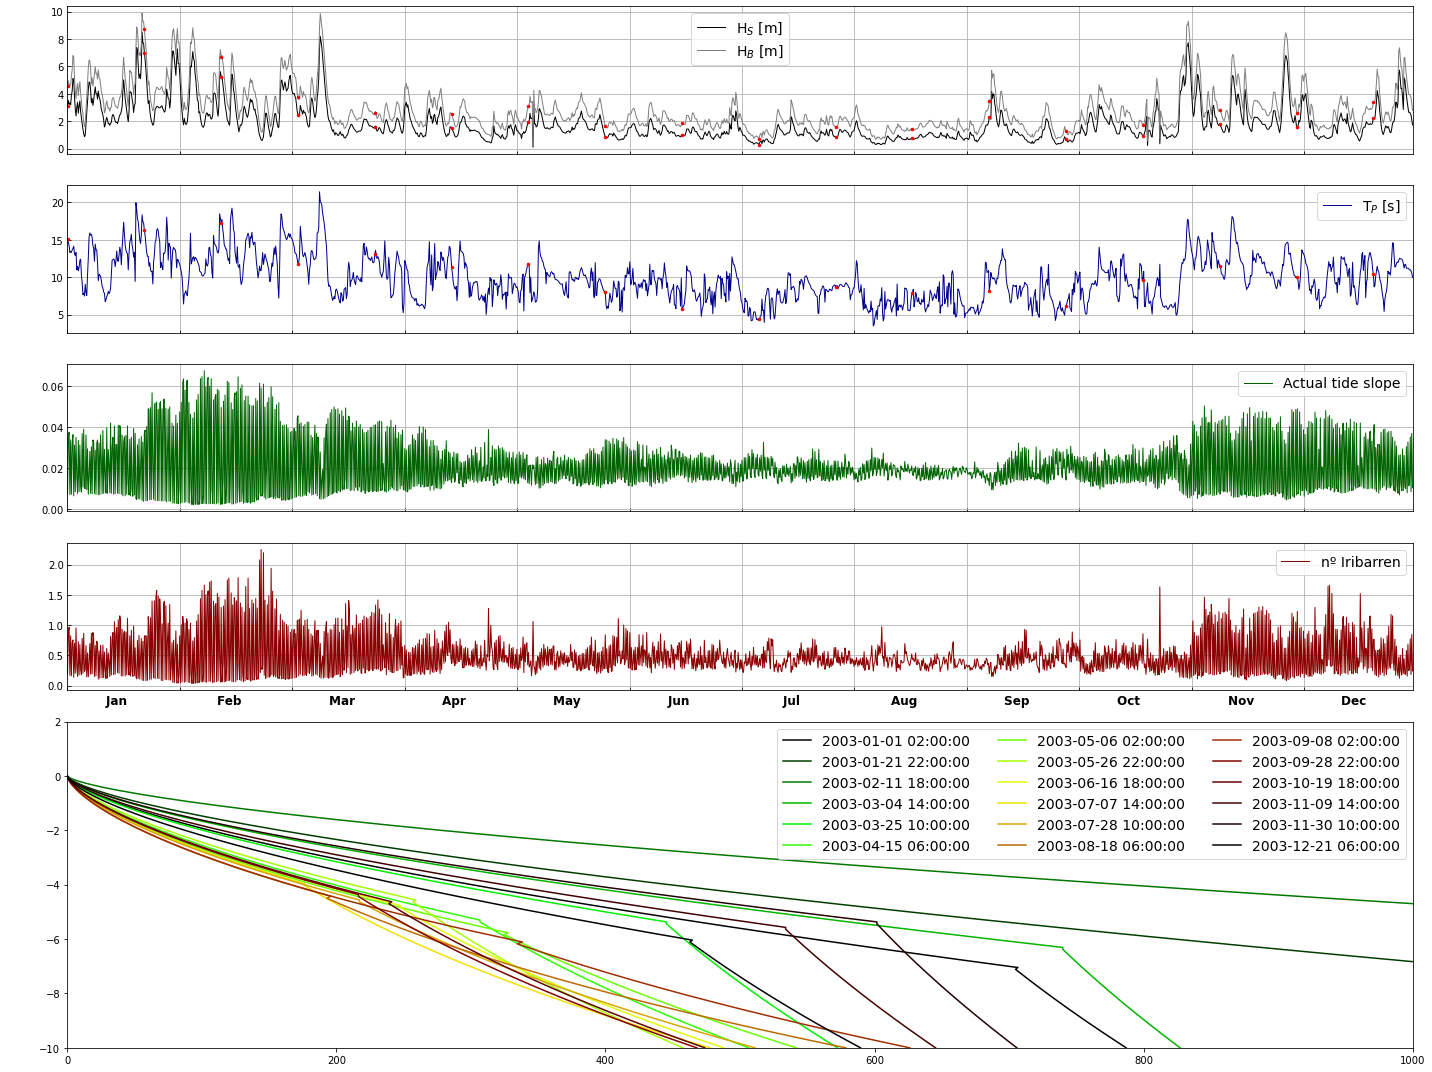Select legend entry 2003-06-16 18:00:00
The width and height of the screenshot is (1432, 1072).
pos(1110,784)
